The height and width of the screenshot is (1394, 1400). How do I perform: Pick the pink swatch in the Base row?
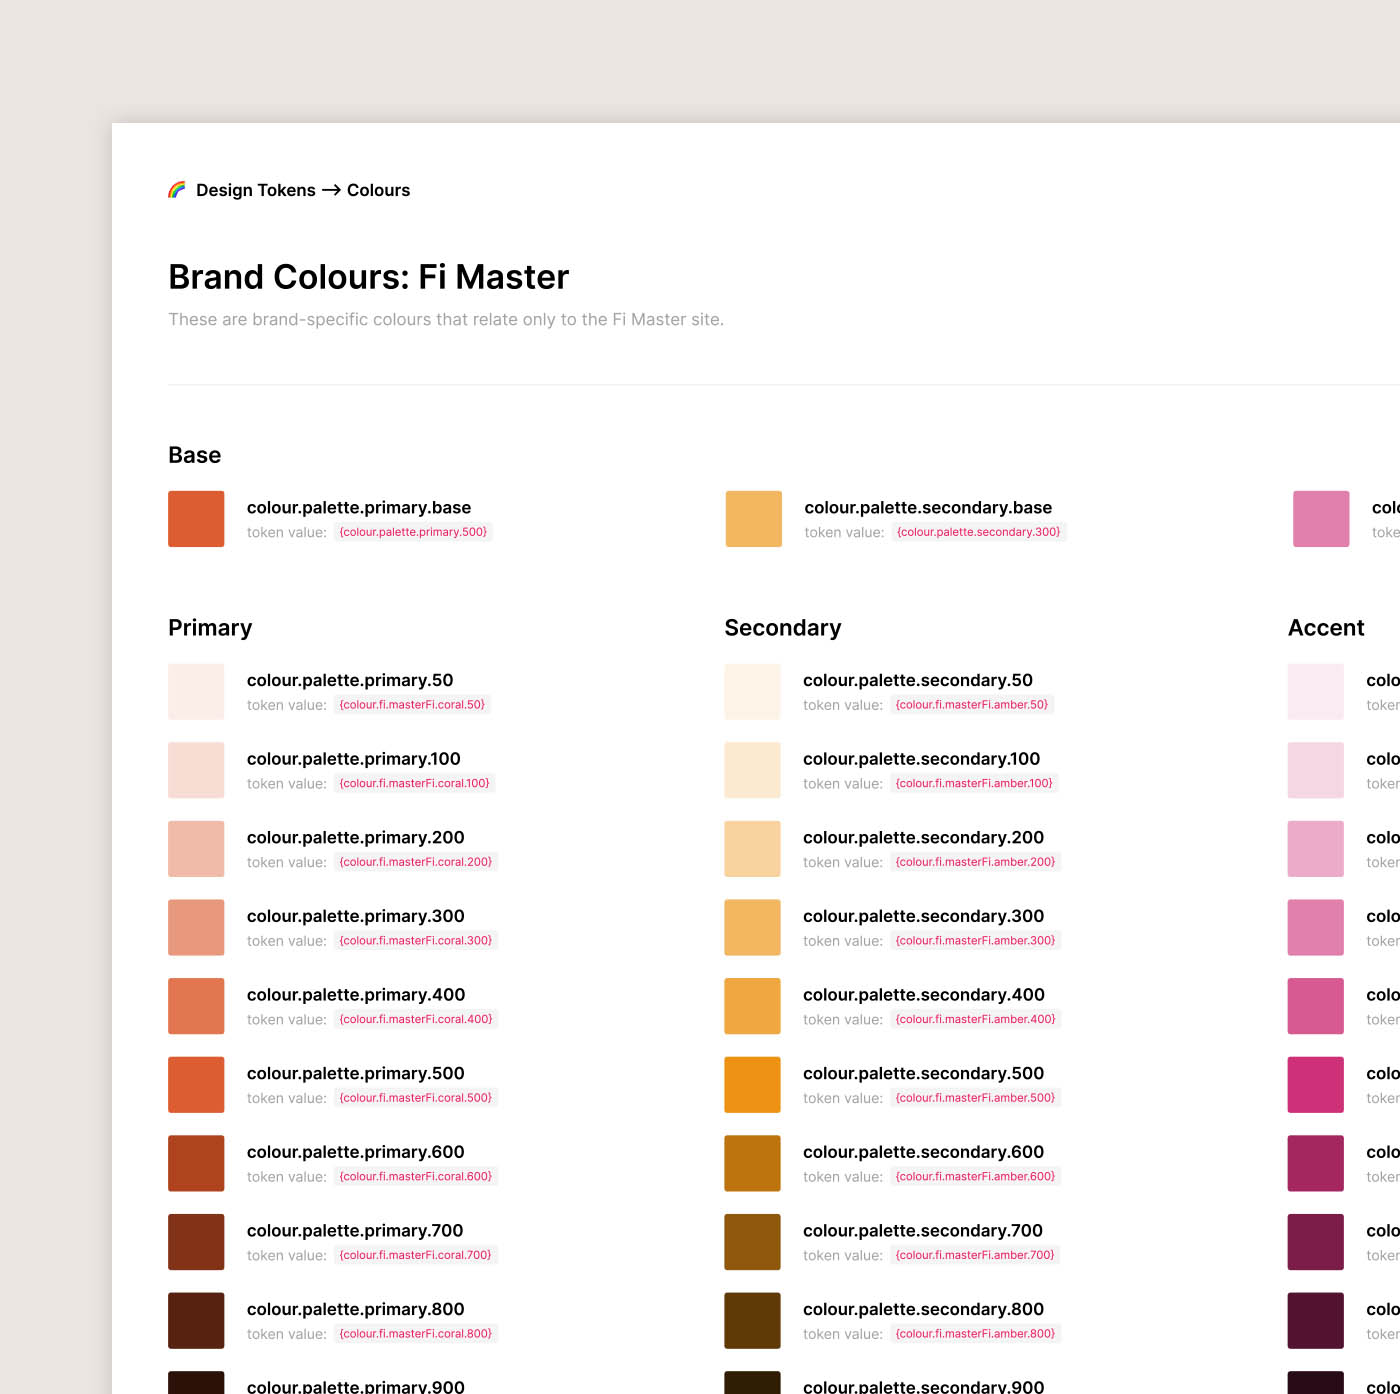point(1321,519)
